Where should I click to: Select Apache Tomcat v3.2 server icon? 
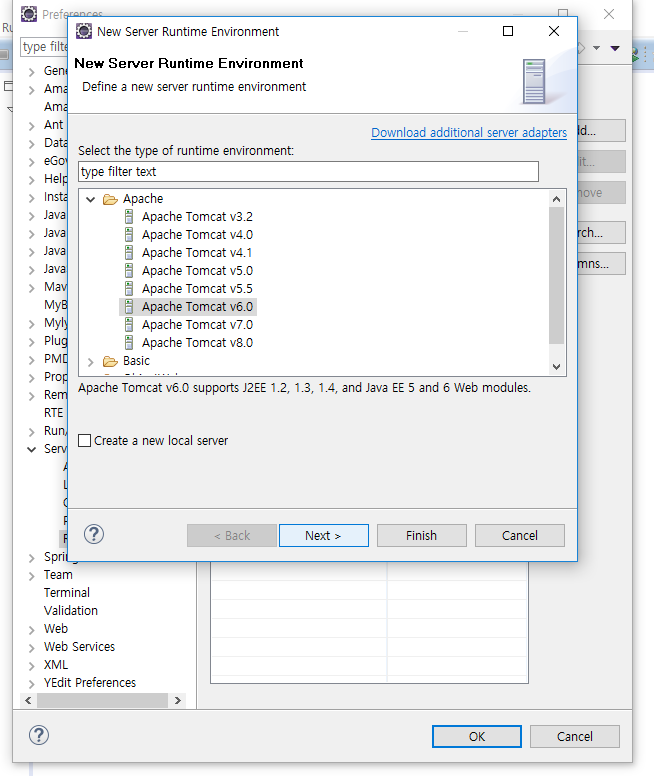129,217
